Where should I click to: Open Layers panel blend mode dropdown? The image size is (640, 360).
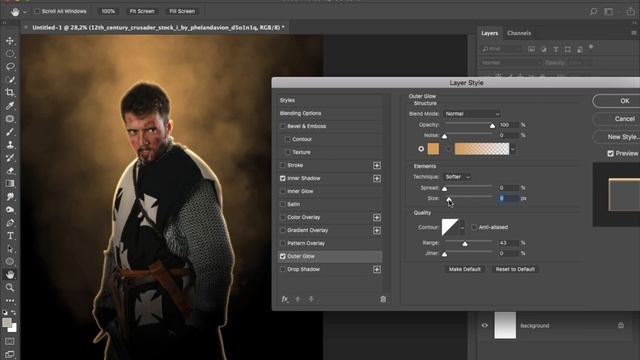point(511,63)
